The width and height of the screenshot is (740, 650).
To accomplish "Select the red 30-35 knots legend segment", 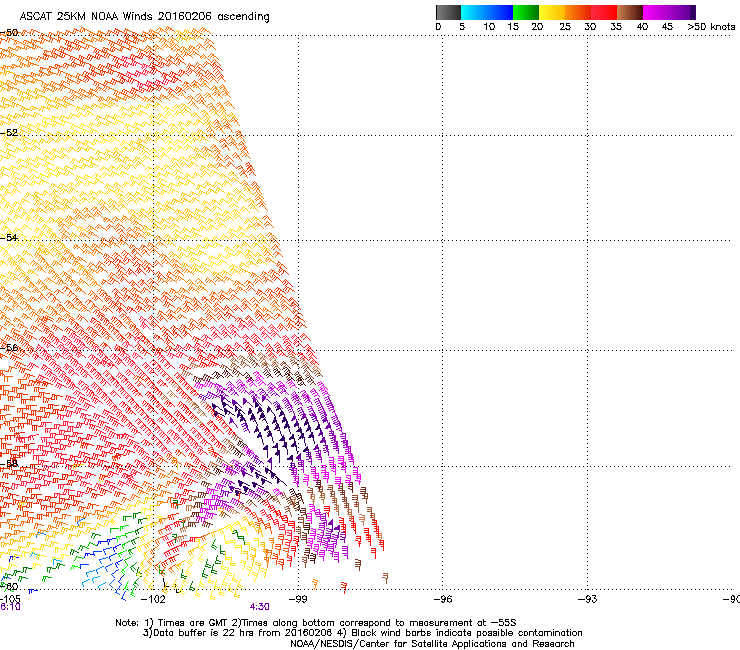I will click(x=604, y=12).
